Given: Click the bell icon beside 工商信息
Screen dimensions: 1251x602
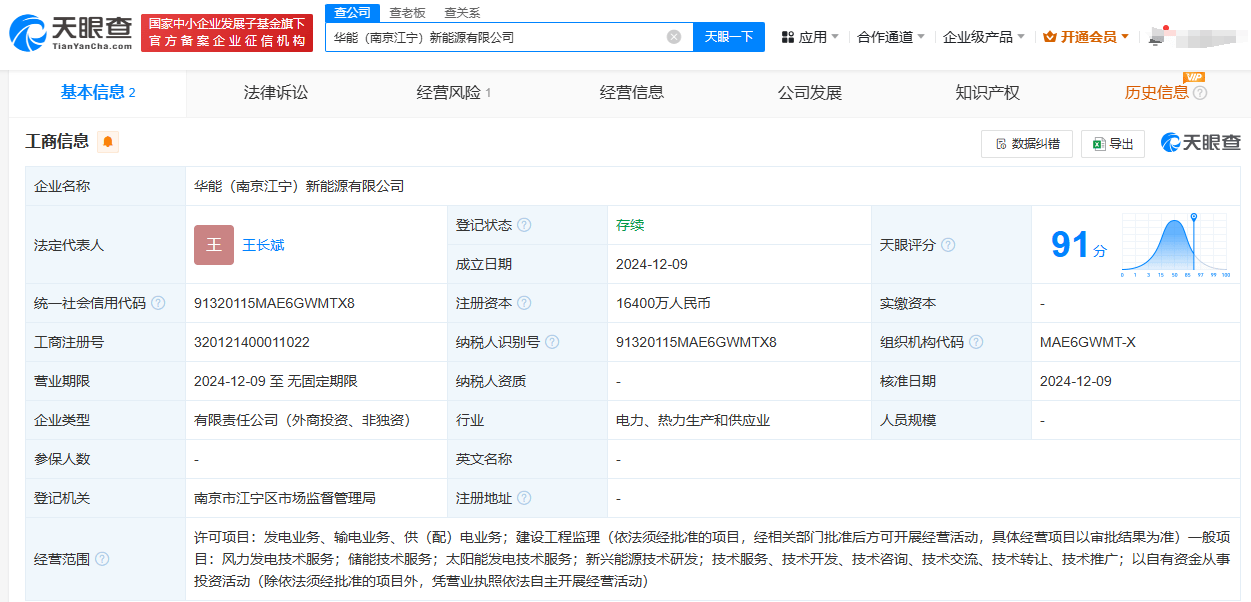Looking at the screenshot, I should pyautogui.click(x=108, y=141).
